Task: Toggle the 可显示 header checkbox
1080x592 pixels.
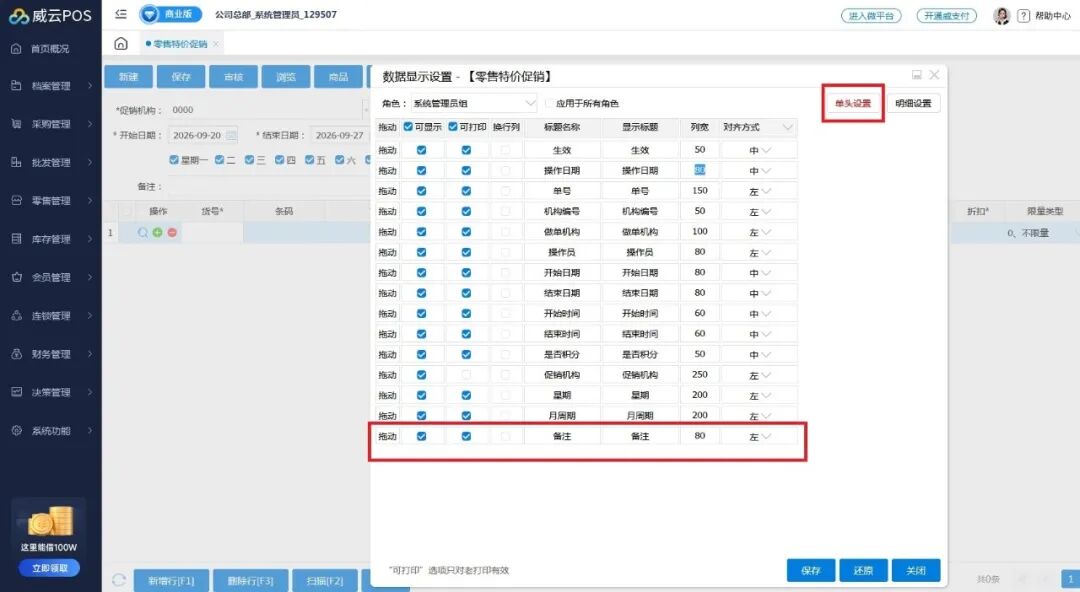Action: click(408, 127)
